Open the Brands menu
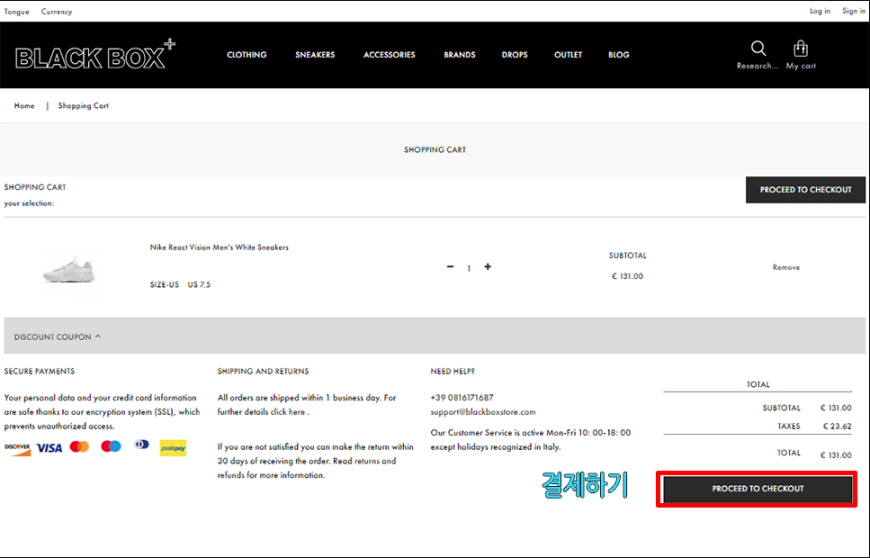This screenshot has height=558, width=870. click(459, 54)
